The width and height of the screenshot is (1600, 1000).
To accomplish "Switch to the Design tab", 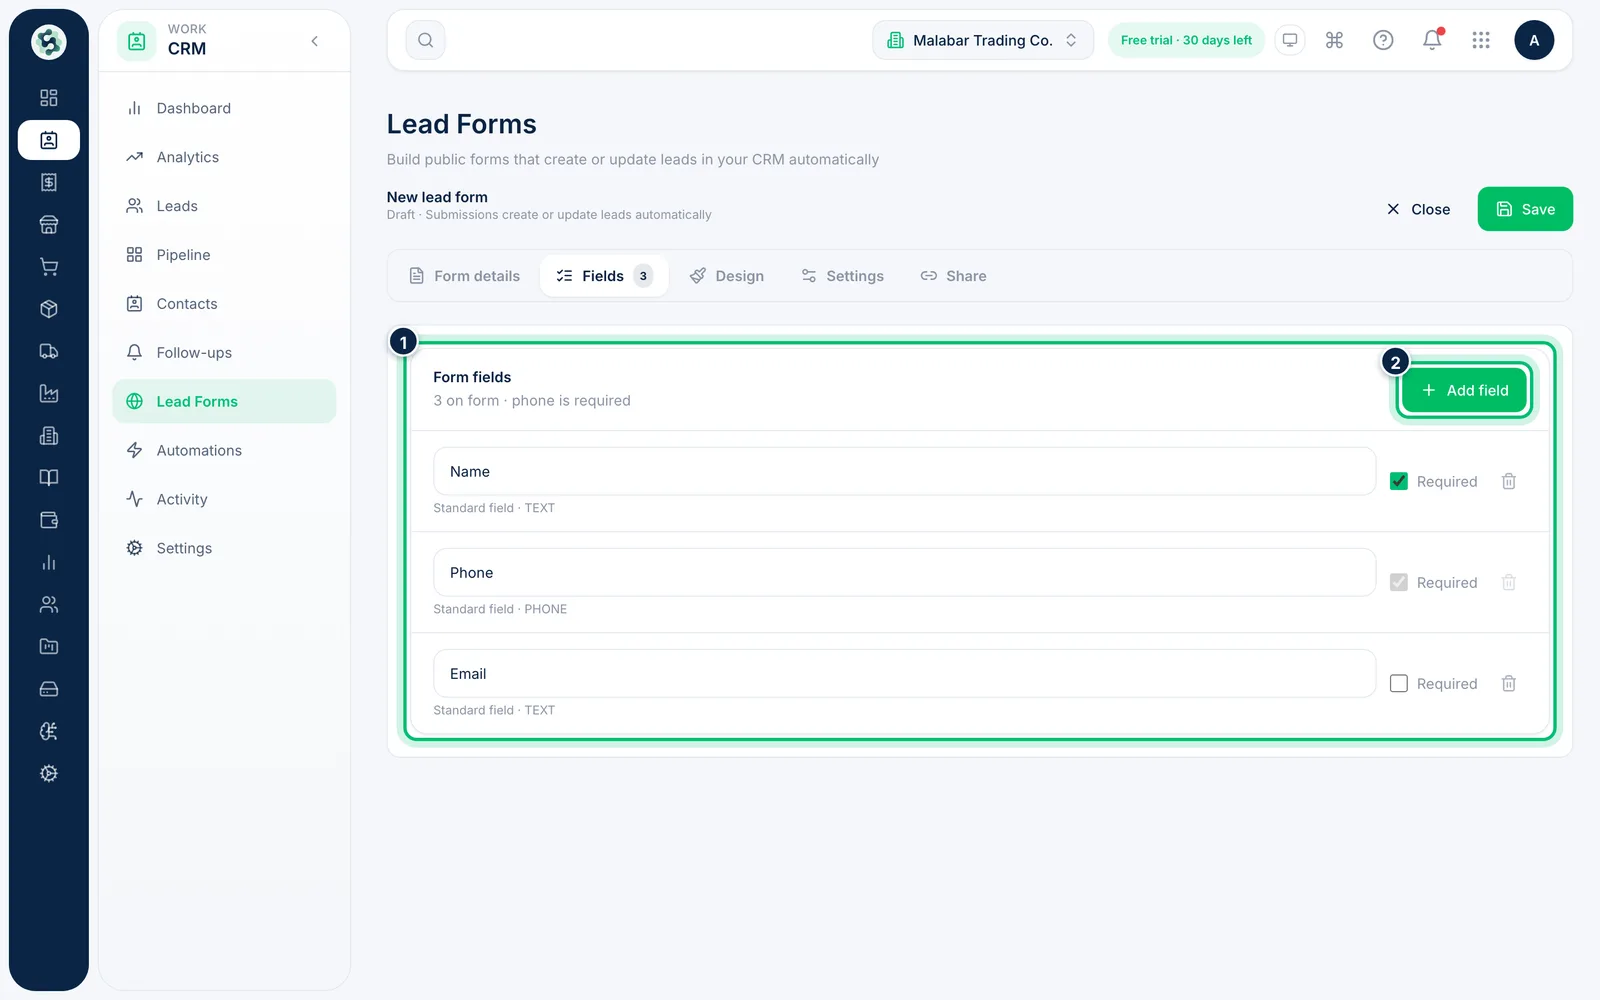I will [727, 276].
